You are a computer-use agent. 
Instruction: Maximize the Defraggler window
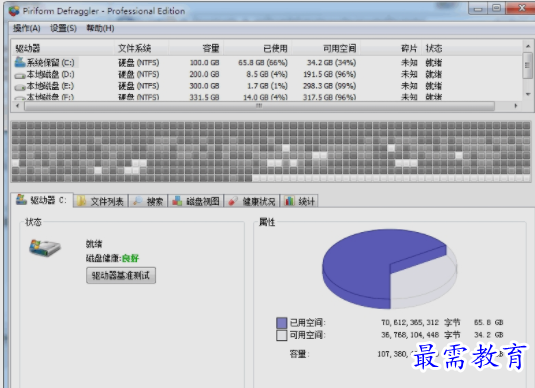(x=496, y=8)
